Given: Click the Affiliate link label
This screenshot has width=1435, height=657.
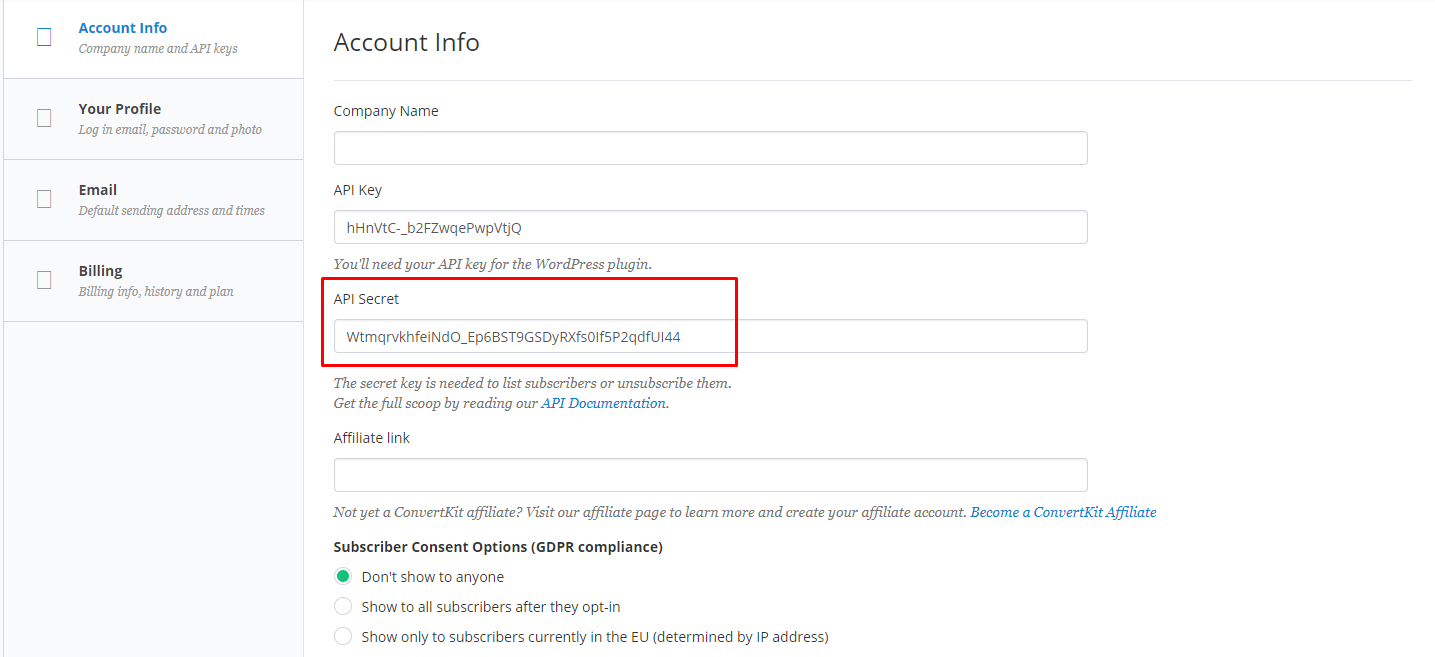Looking at the screenshot, I should (x=372, y=438).
